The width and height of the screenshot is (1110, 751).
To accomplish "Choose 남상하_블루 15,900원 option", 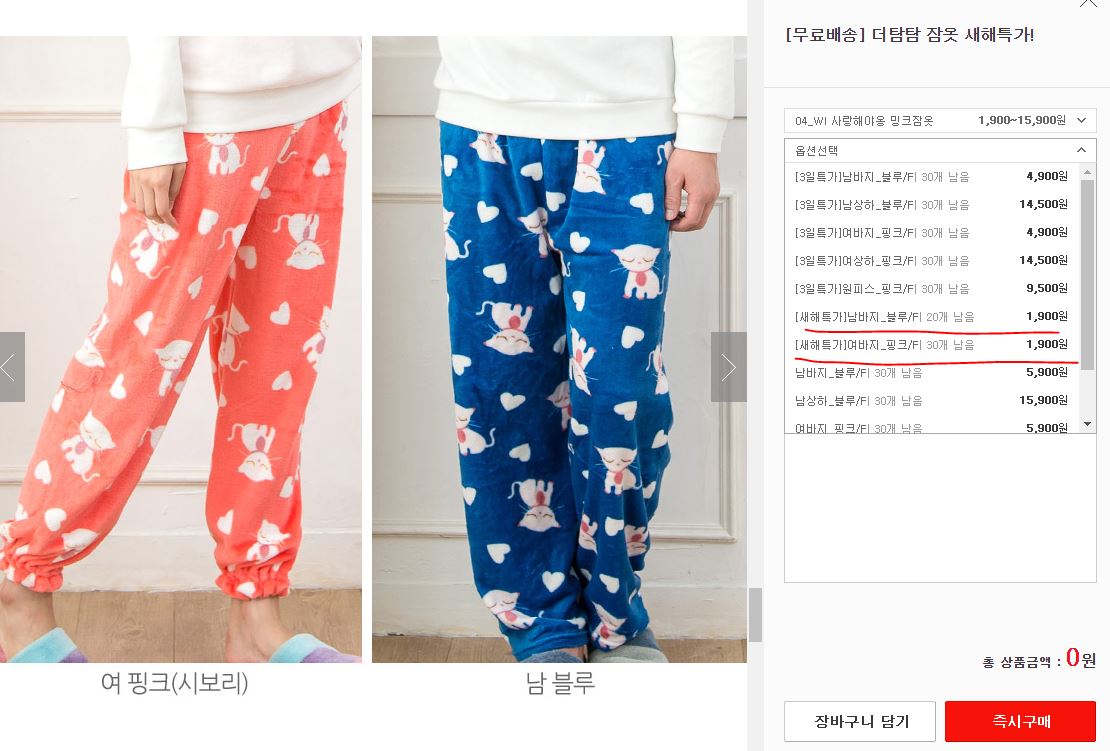I will (932, 401).
